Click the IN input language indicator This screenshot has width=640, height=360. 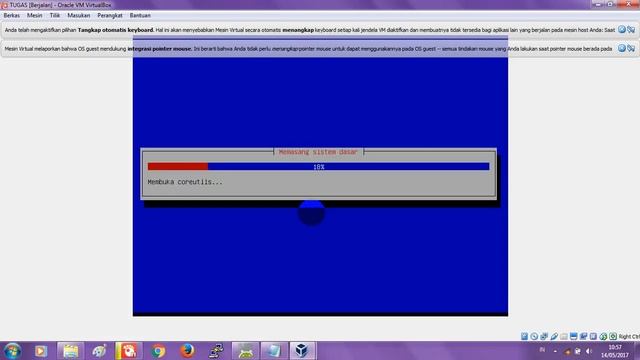pyautogui.click(x=542, y=350)
